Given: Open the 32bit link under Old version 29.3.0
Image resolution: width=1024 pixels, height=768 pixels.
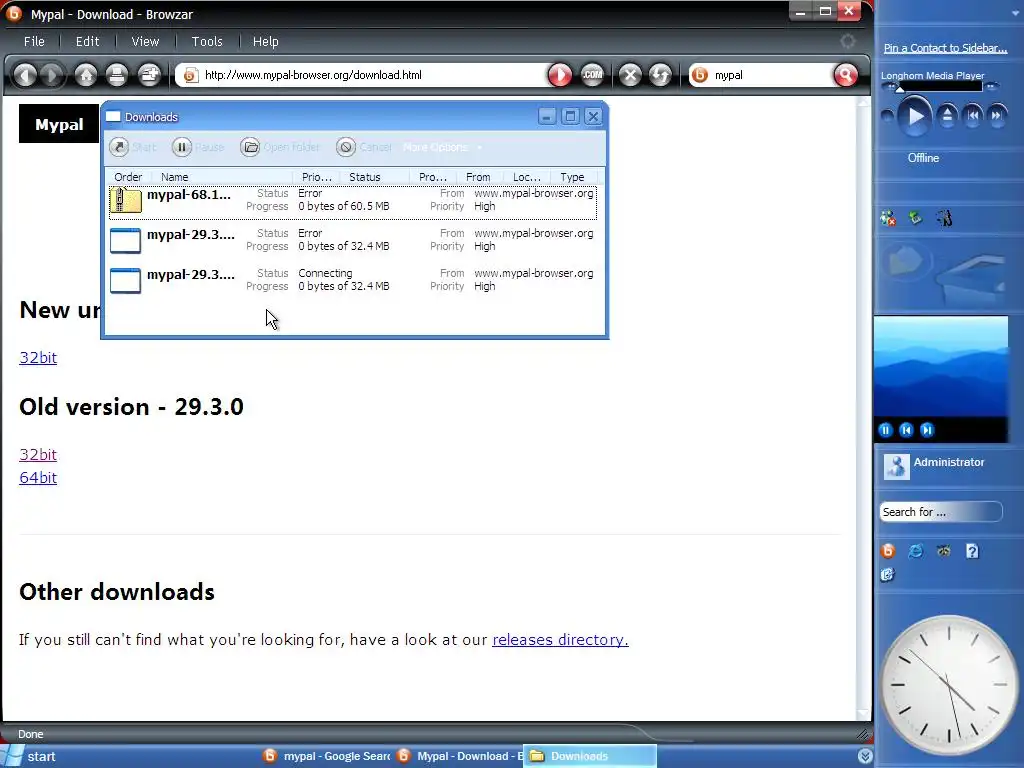Looking at the screenshot, I should 38,455.
